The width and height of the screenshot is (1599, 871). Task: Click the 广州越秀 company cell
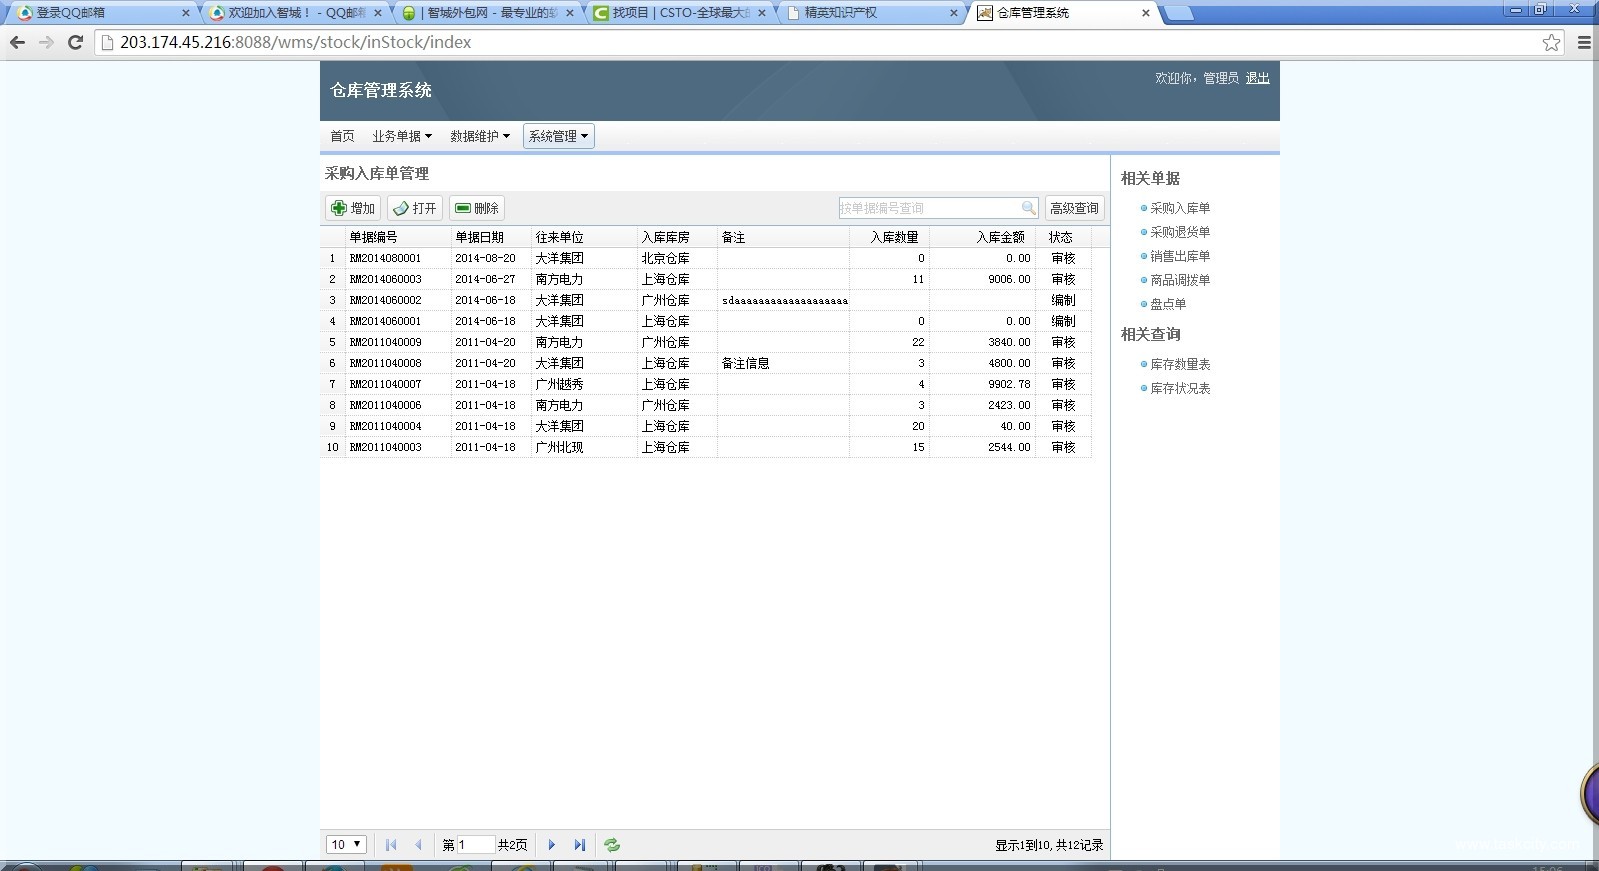pos(584,384)
